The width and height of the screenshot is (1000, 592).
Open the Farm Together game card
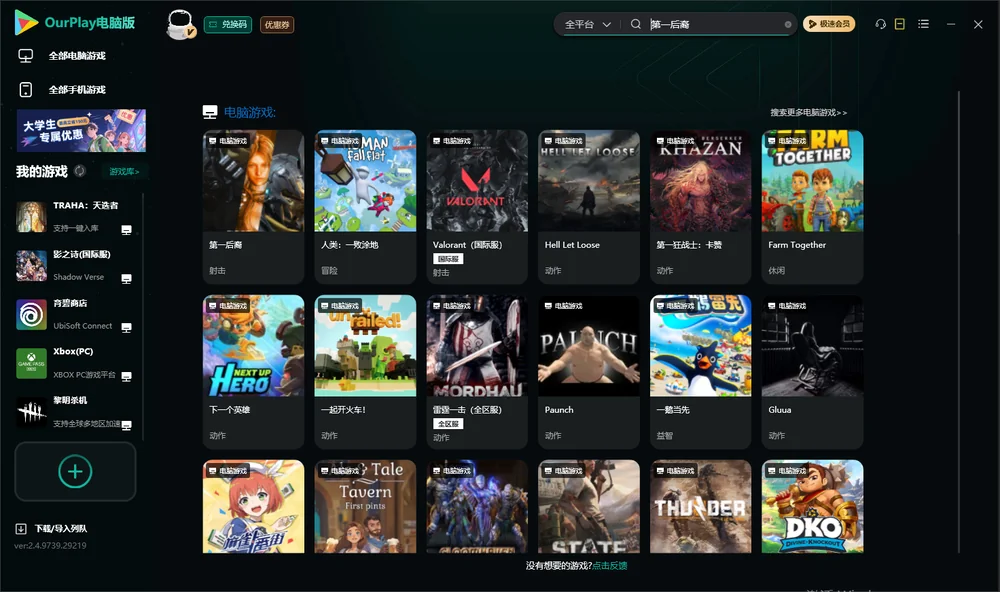tap(812, 207)
